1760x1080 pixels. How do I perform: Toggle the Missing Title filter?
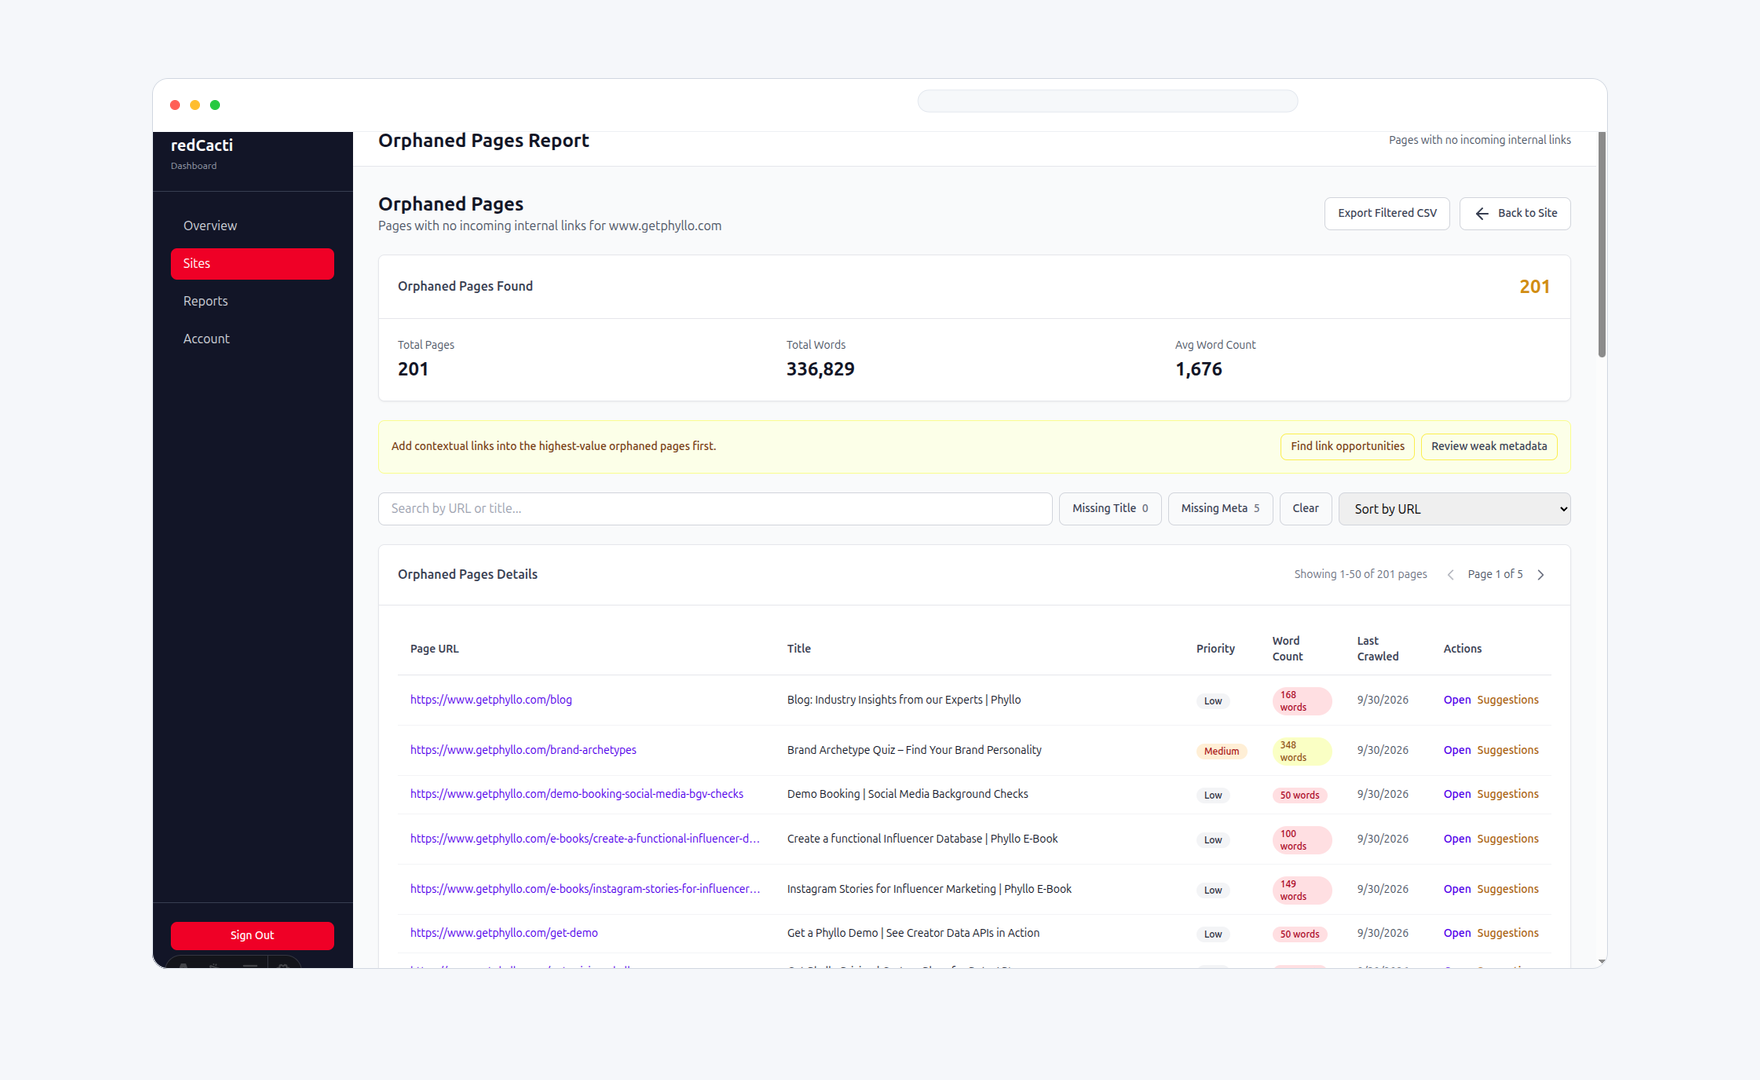[x=1110, y=509]
